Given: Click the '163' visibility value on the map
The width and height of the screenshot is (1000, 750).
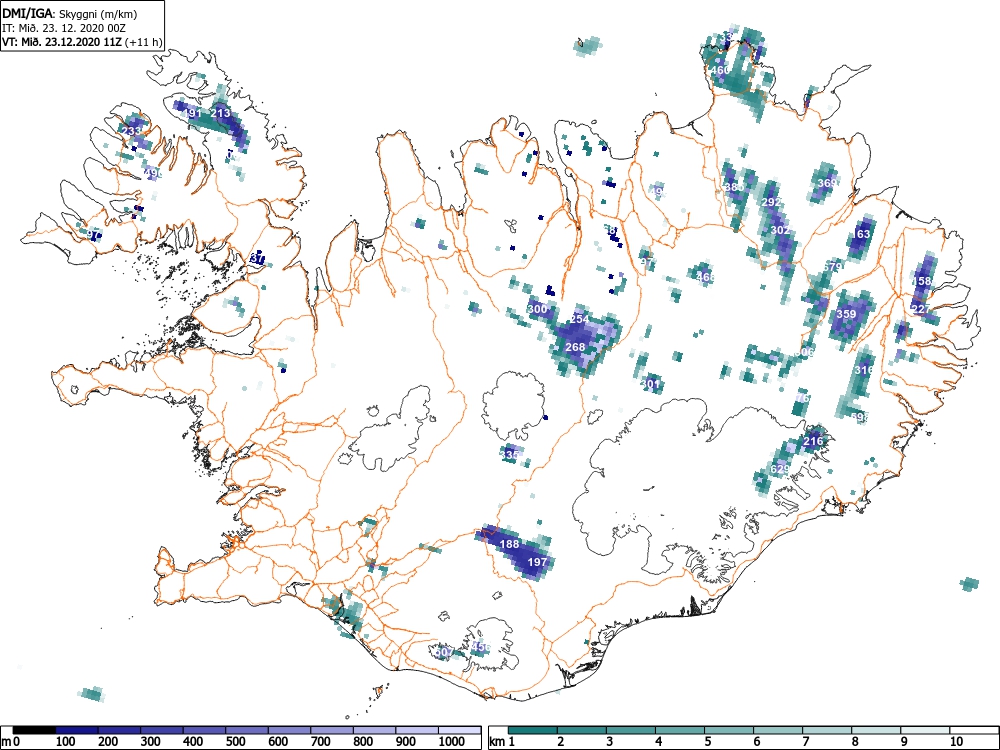Looking at the screenshot, I should pos(861,234).
